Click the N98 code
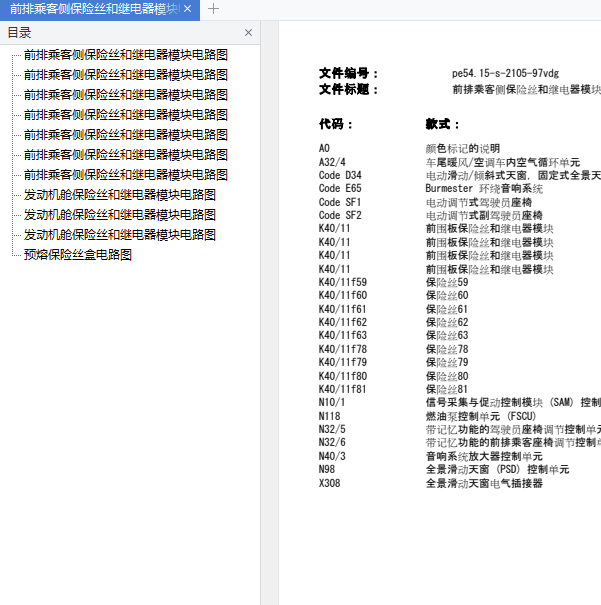The height and width of the screenshot is (605, 601). [x=327, y=470]
